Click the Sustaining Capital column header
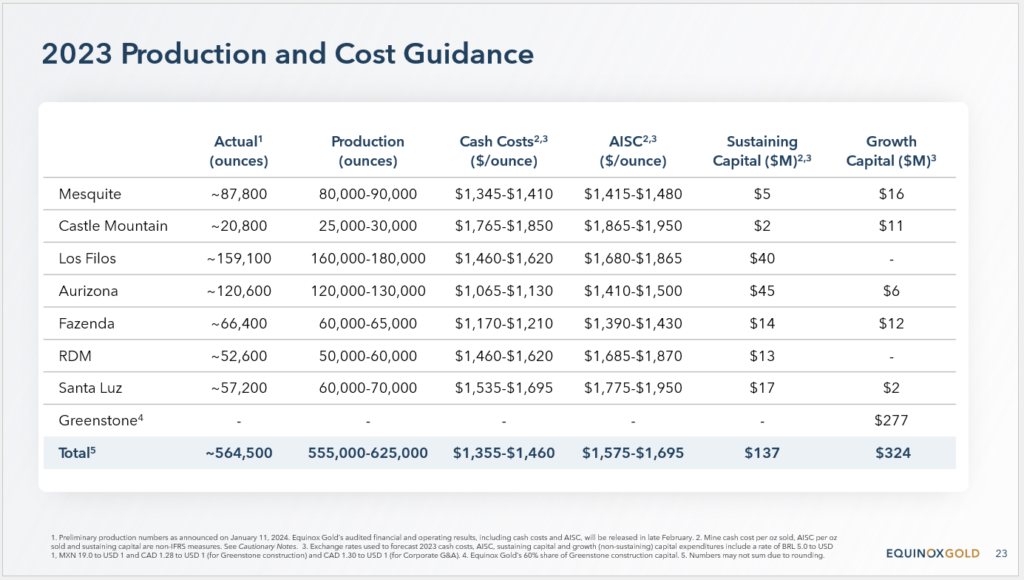The image size is (1024, 580). tap(762, 151)
